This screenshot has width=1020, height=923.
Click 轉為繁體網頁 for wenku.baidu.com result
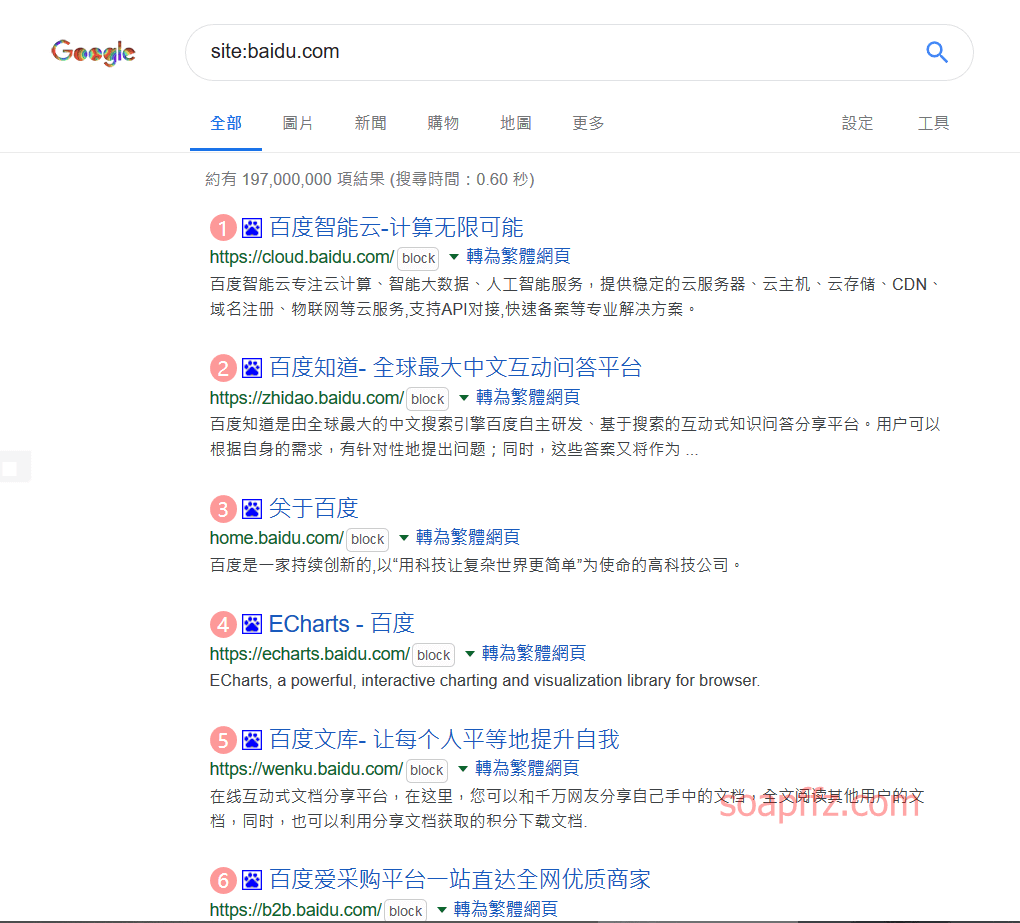point(527,769)
